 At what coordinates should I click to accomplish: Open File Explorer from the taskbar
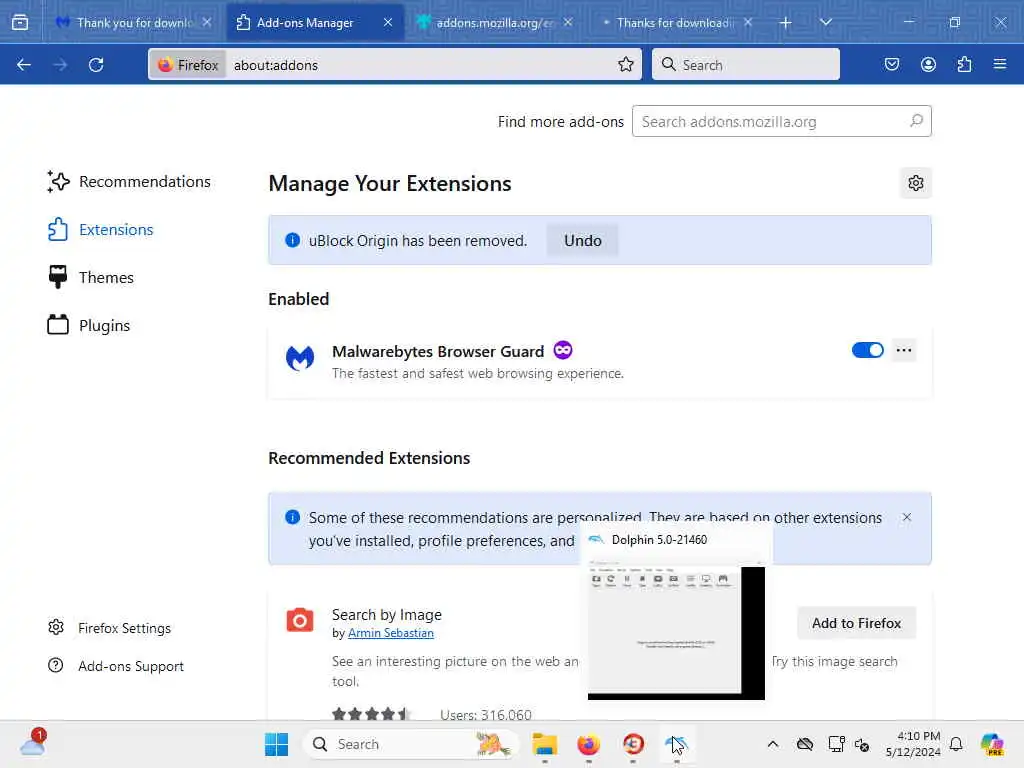545,744
